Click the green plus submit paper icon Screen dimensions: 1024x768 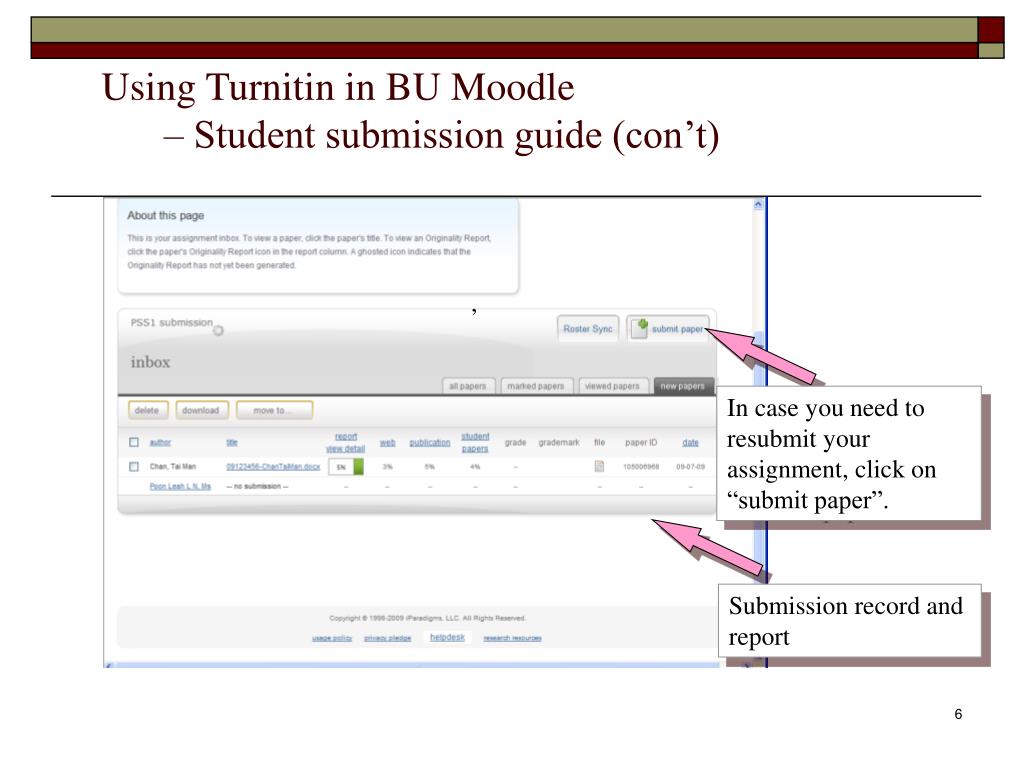pos(641,327)
